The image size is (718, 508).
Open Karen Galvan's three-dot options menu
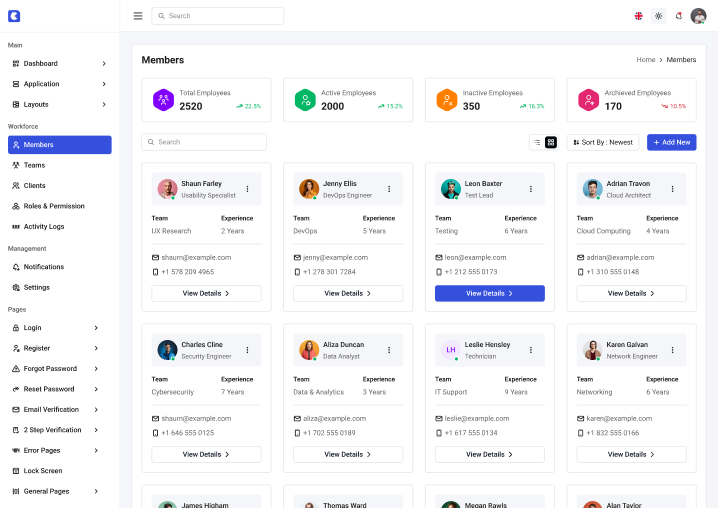[x=673, y=350]
